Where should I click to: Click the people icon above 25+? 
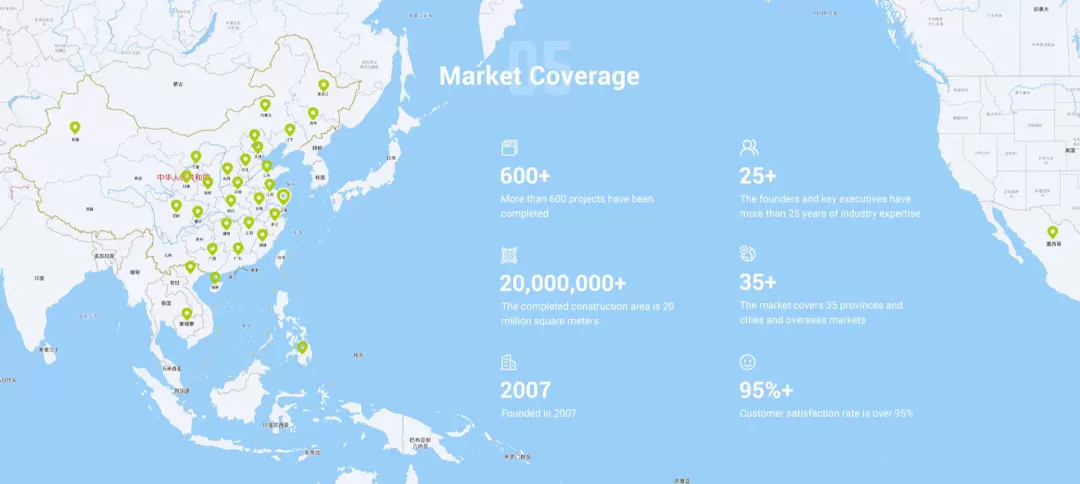[x=748, y=147]
